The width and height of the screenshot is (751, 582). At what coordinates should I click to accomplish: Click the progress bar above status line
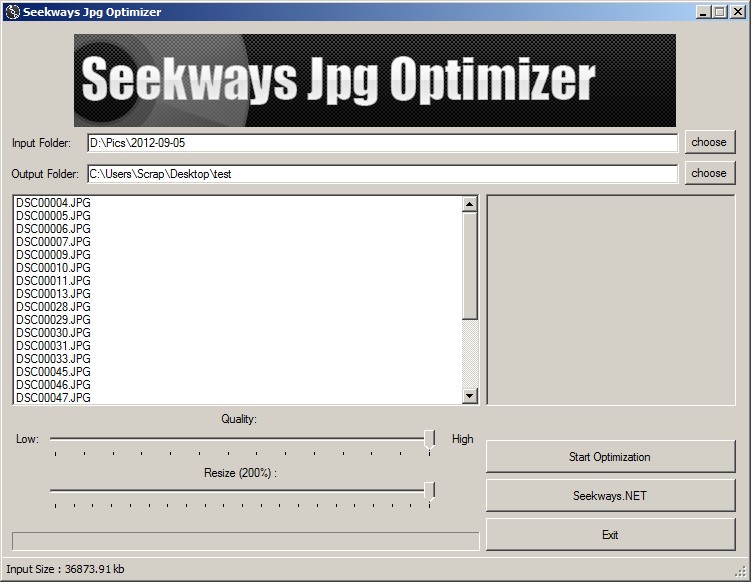point(246,541)
